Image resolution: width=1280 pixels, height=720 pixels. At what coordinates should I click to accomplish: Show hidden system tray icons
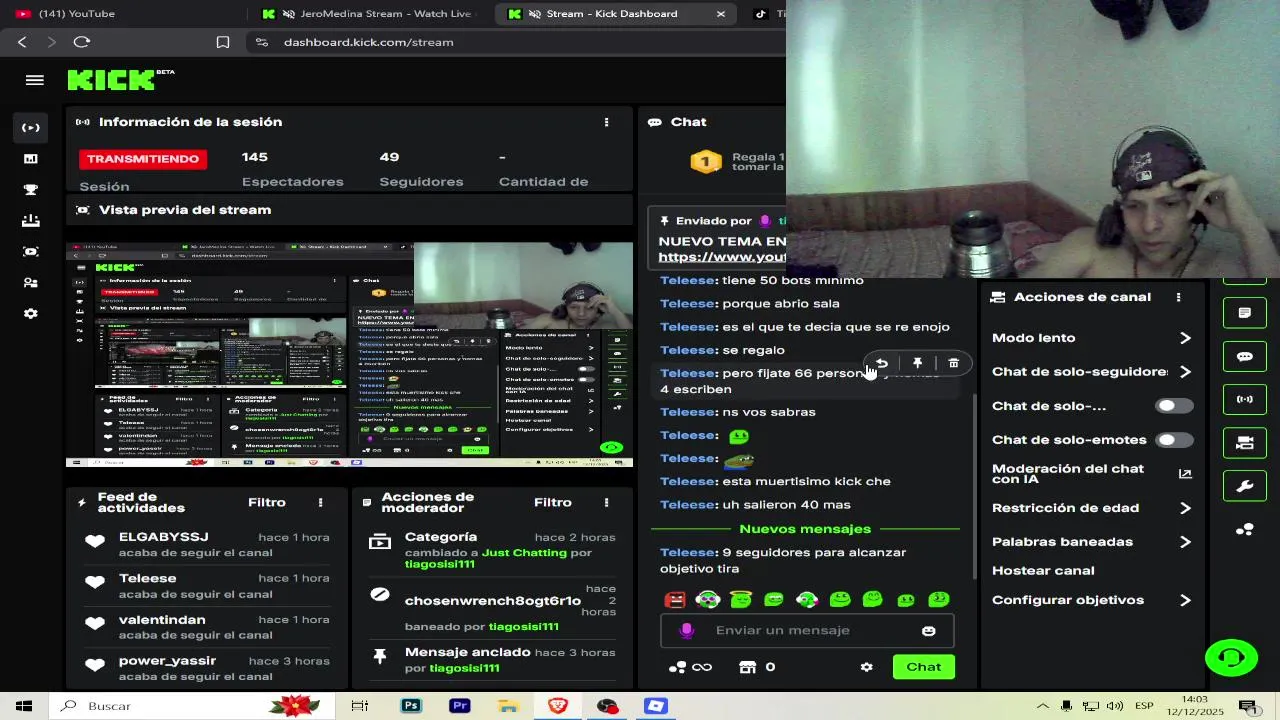tap(1043, 706)
